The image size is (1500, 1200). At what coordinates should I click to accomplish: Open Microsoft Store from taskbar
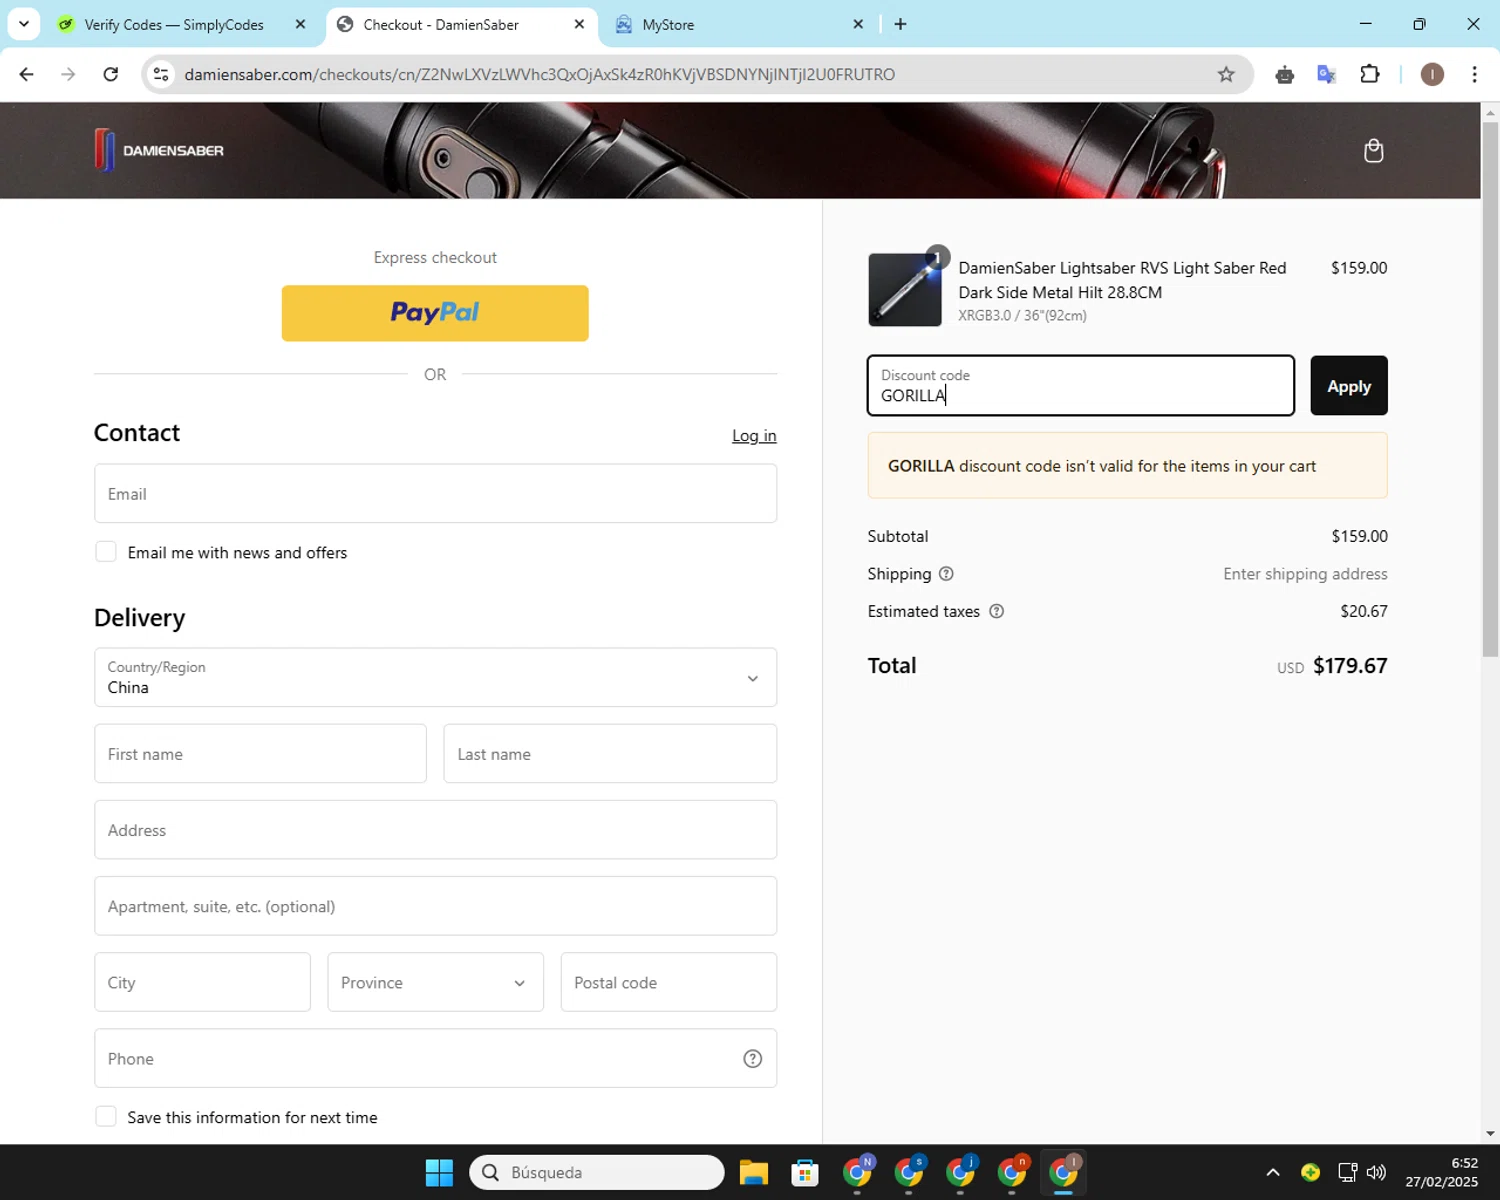tap(805, 1172)
